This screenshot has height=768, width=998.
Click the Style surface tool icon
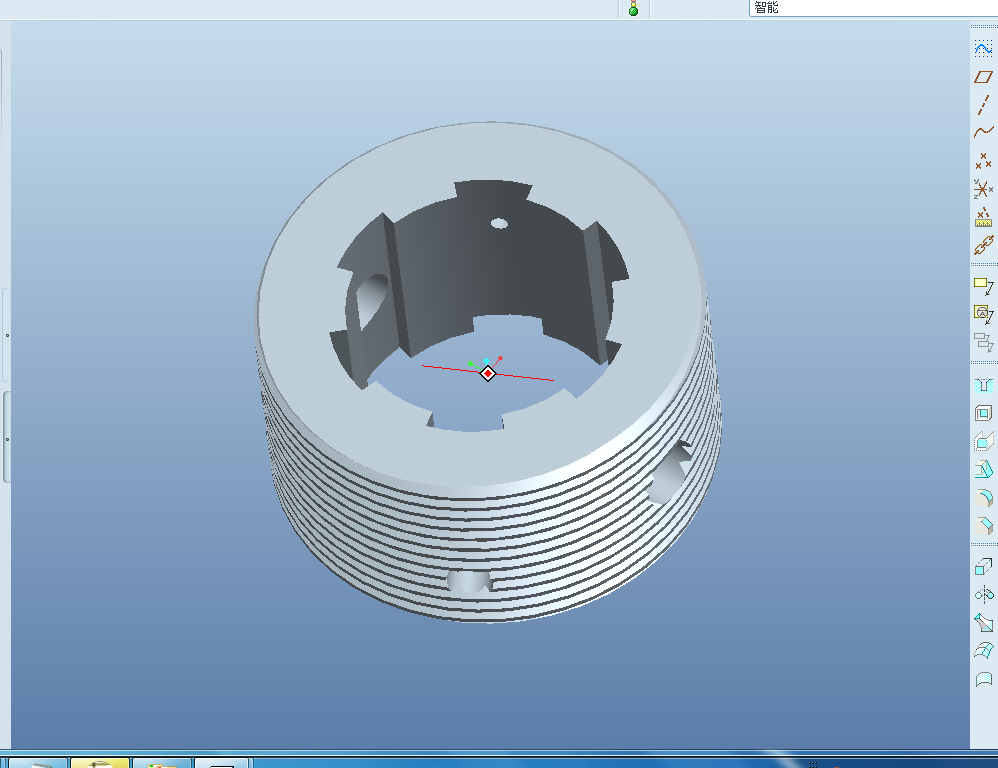pyautogui.click(x=983, y=679)
